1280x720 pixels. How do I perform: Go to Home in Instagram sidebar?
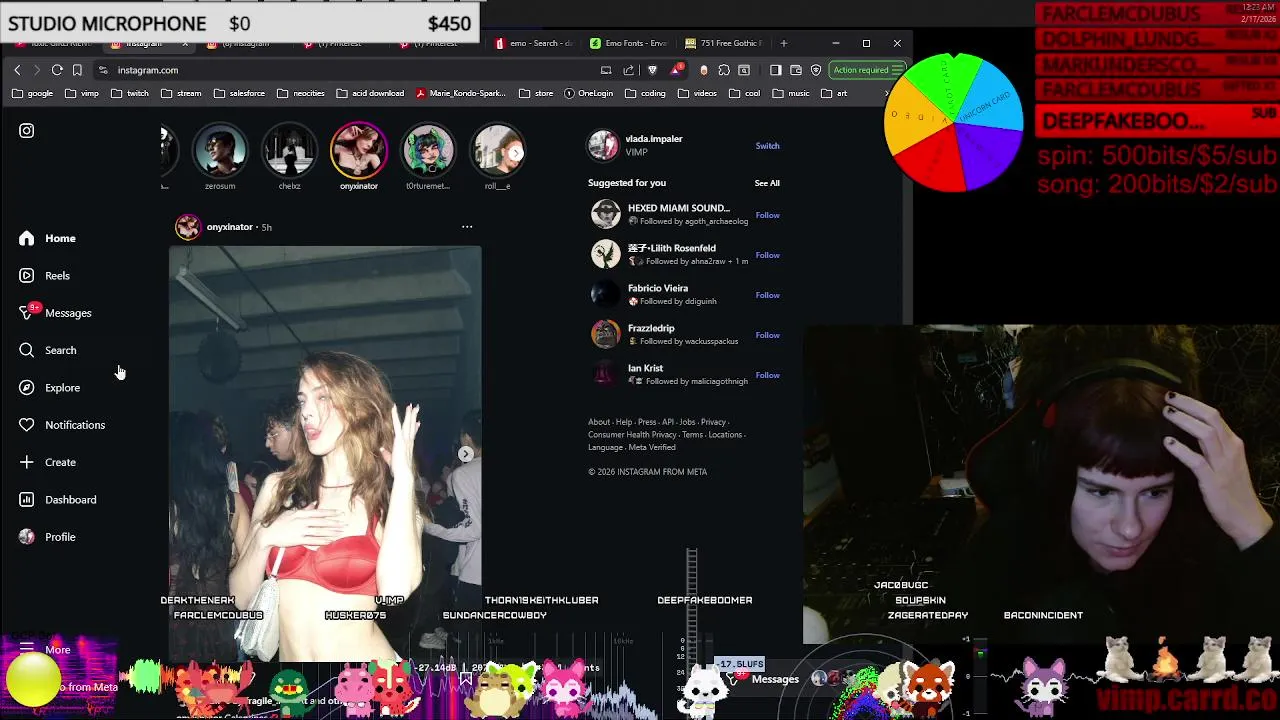[47, 238]
